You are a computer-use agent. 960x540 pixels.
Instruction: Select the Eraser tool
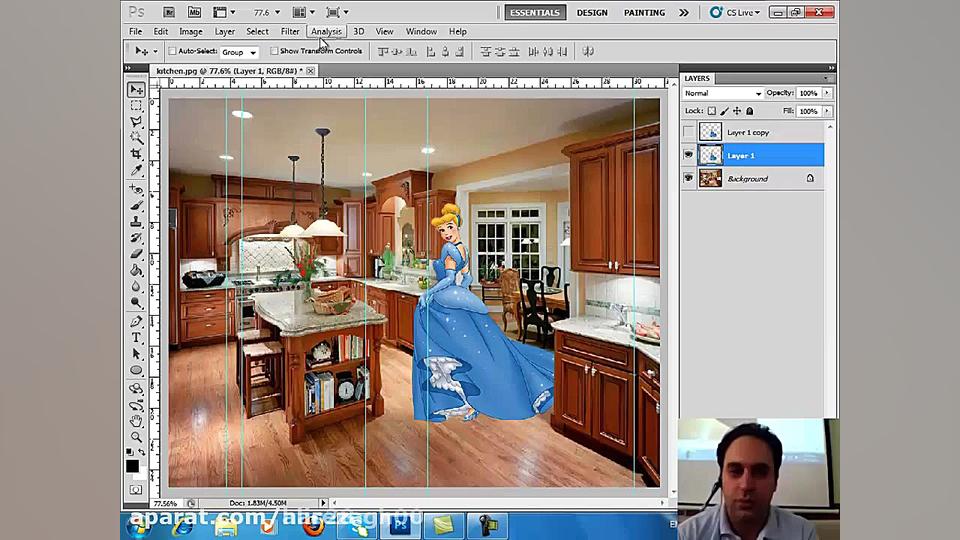pyautogui.click(x=136, y=253)
